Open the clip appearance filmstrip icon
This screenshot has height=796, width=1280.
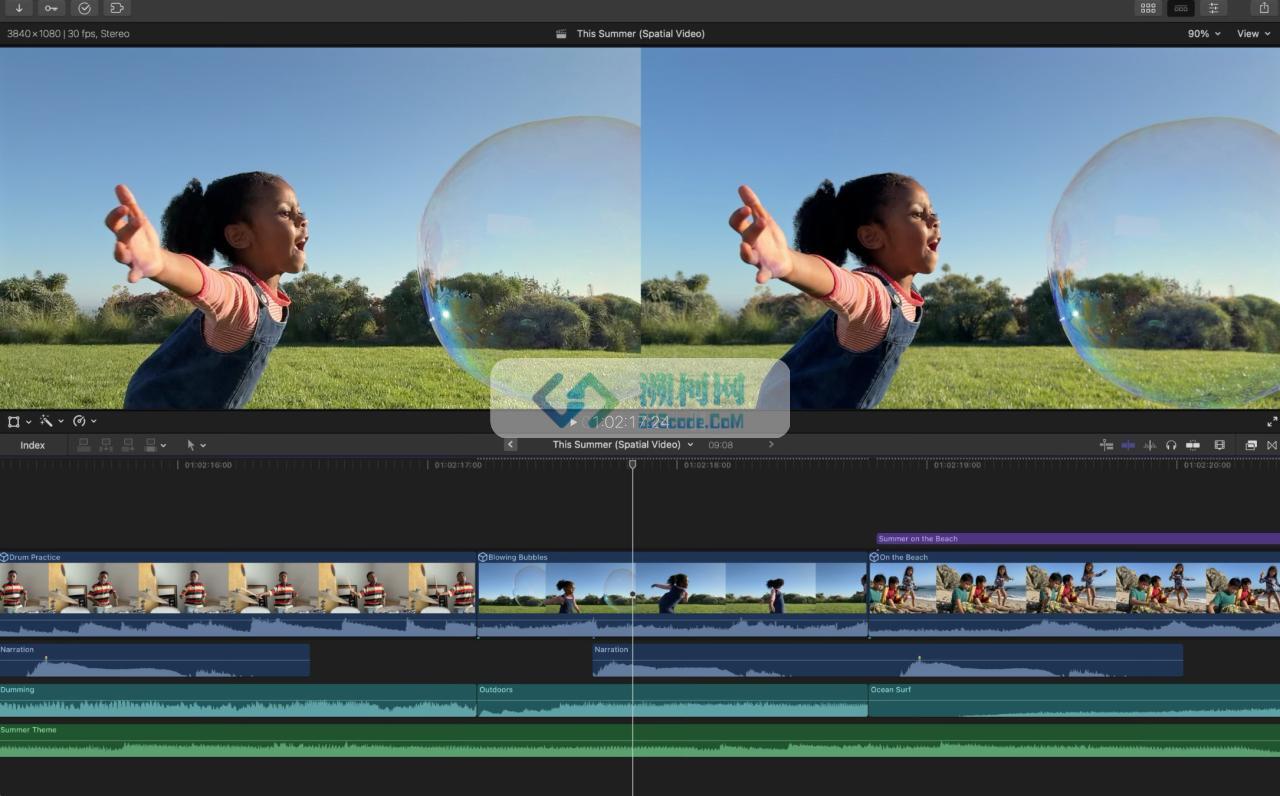click(x=1219, y=445)
